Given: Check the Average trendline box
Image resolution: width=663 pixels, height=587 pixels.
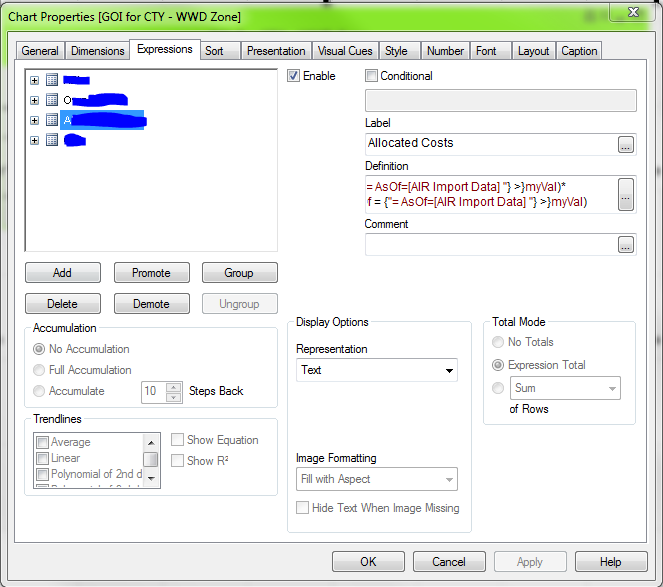Looking at the screenshot, I should pos(42,442).
